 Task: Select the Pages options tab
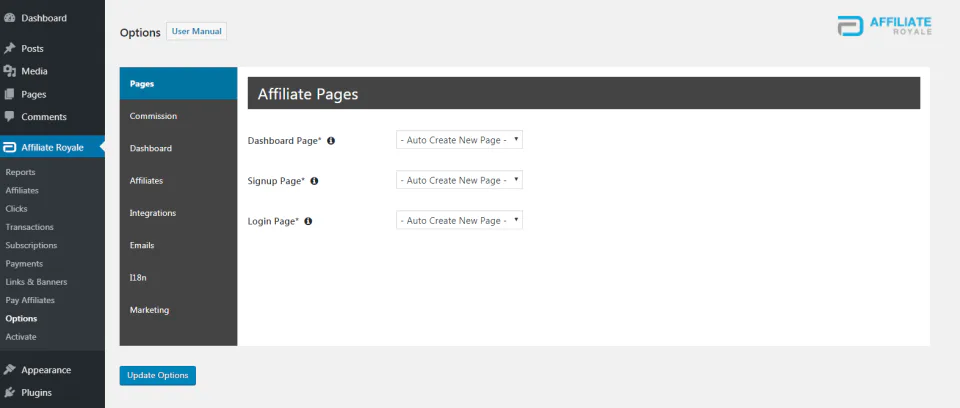(x=178, y=83)
